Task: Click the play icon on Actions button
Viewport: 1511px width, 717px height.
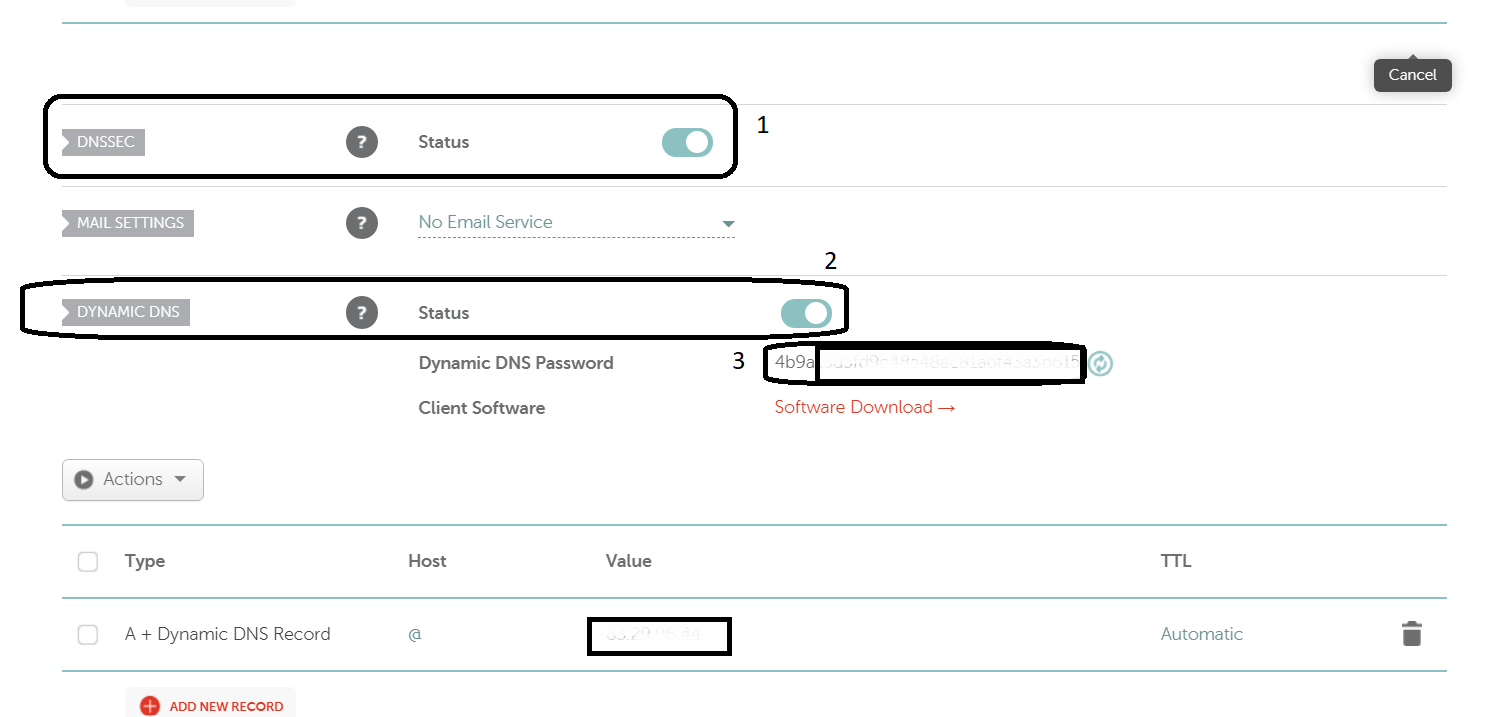Action: pos(84,480)
